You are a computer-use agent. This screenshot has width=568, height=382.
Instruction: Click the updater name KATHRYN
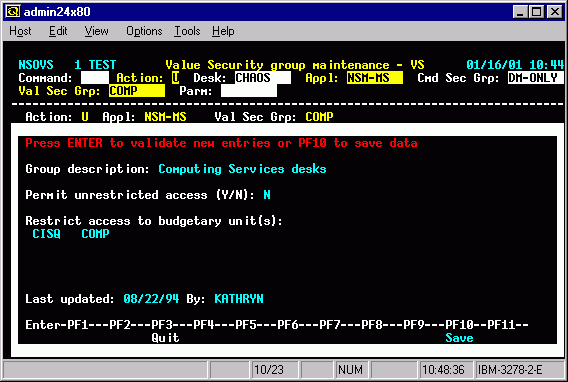[239, 299]
